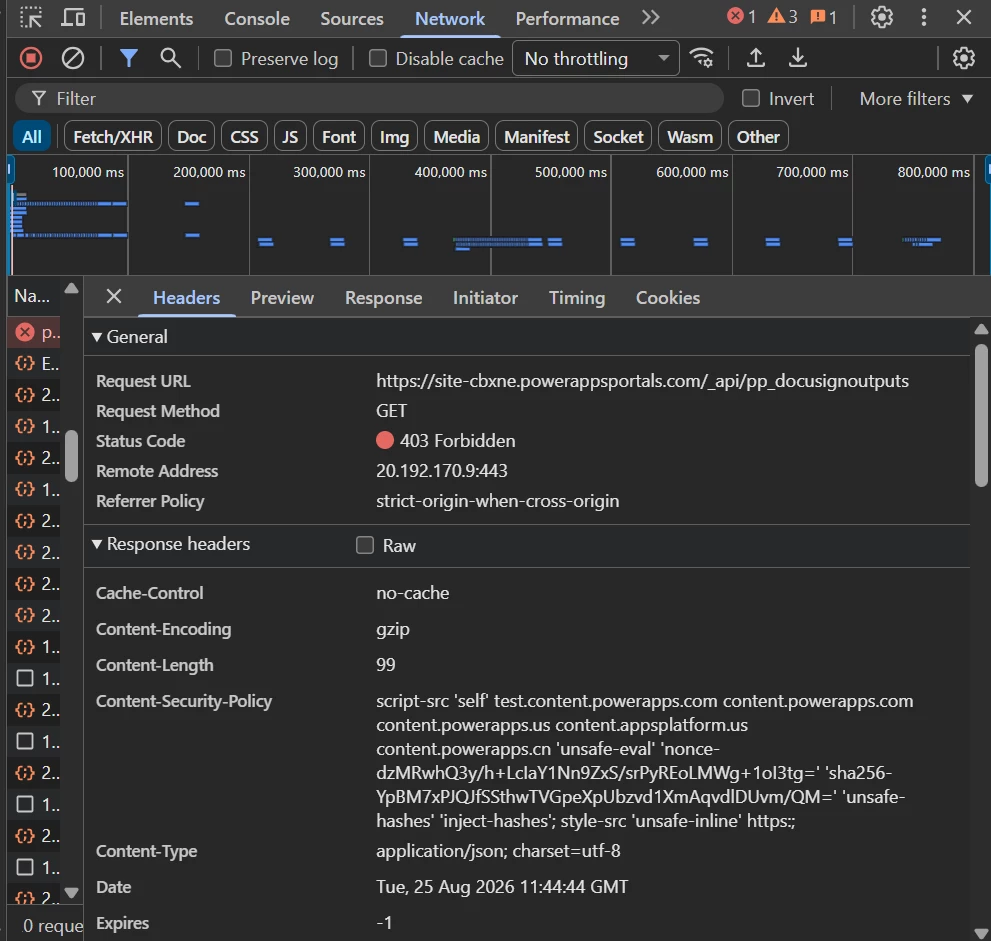Filter by All request types

32,137
